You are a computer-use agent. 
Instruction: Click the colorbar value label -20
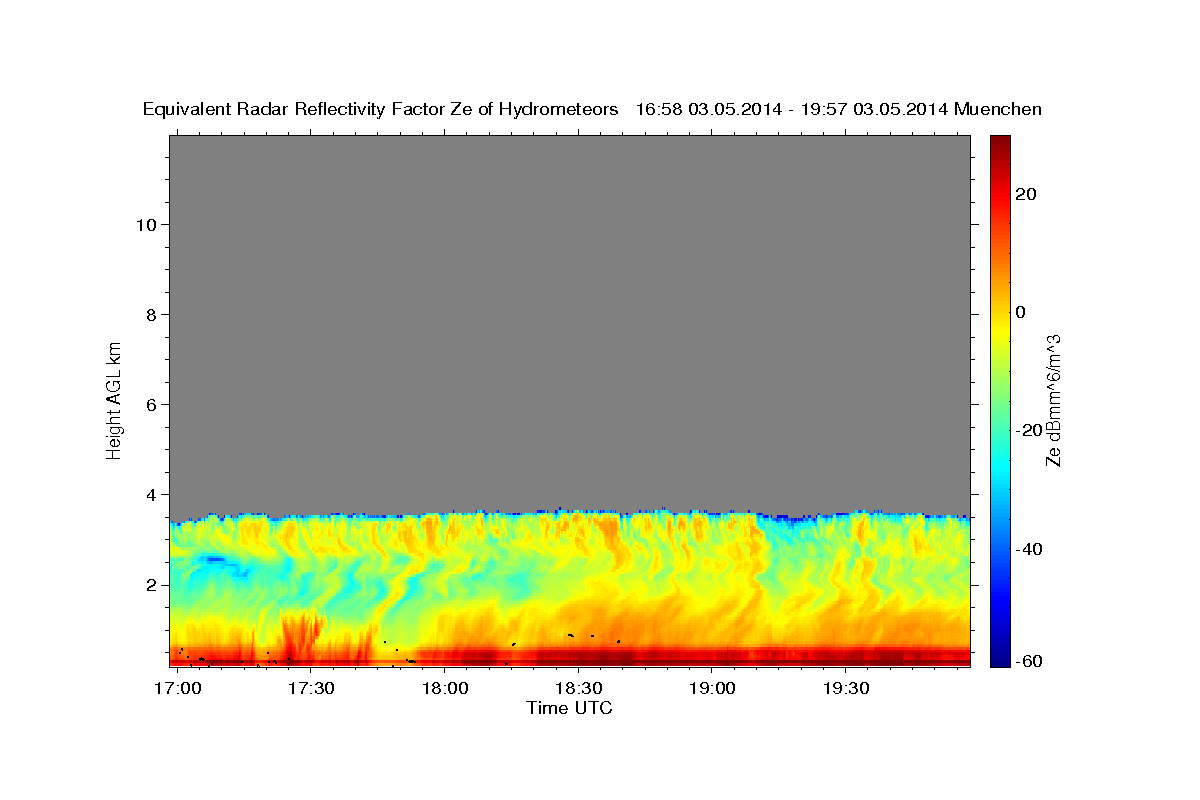click(x=1029, y=430)
